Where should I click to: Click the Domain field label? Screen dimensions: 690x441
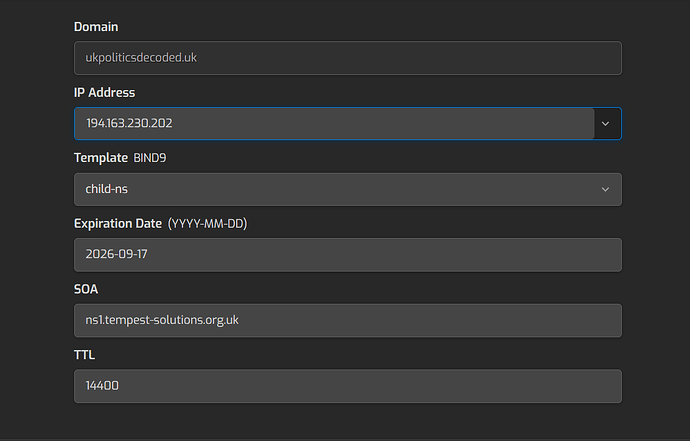coord(96,26)
